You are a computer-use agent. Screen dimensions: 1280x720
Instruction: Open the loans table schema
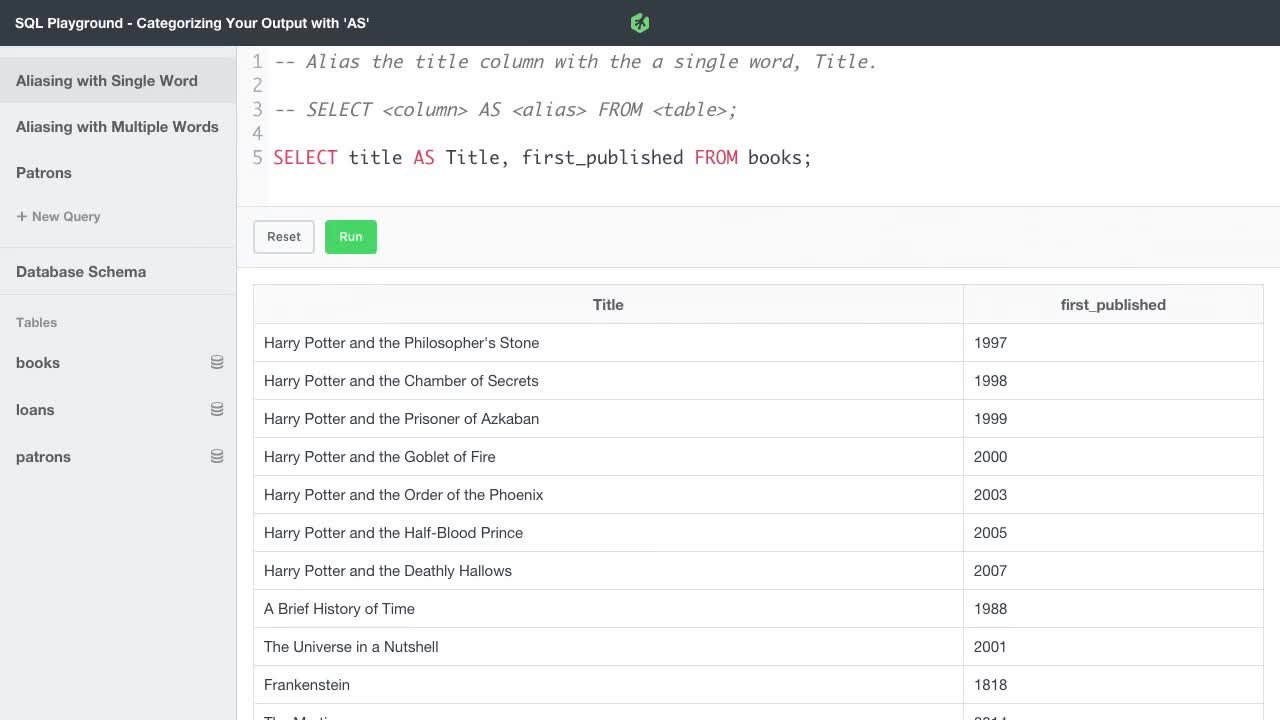pos(35,410)
